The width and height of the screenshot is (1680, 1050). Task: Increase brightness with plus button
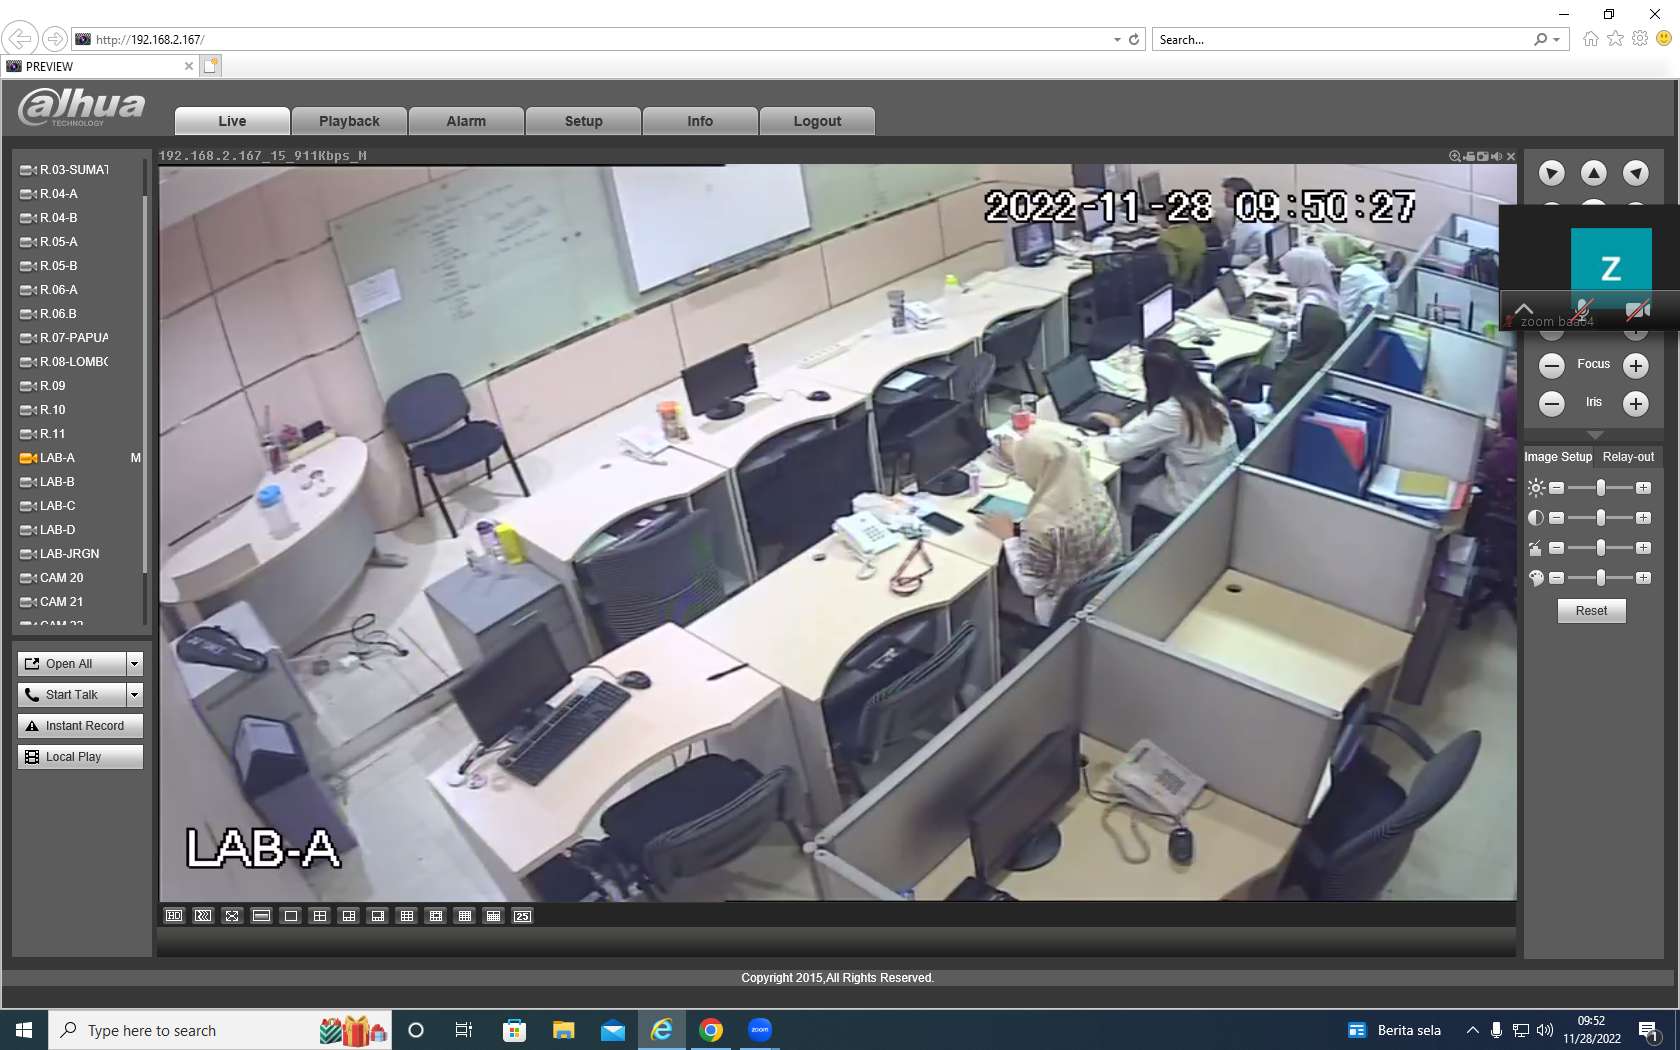coord(1643,488)
